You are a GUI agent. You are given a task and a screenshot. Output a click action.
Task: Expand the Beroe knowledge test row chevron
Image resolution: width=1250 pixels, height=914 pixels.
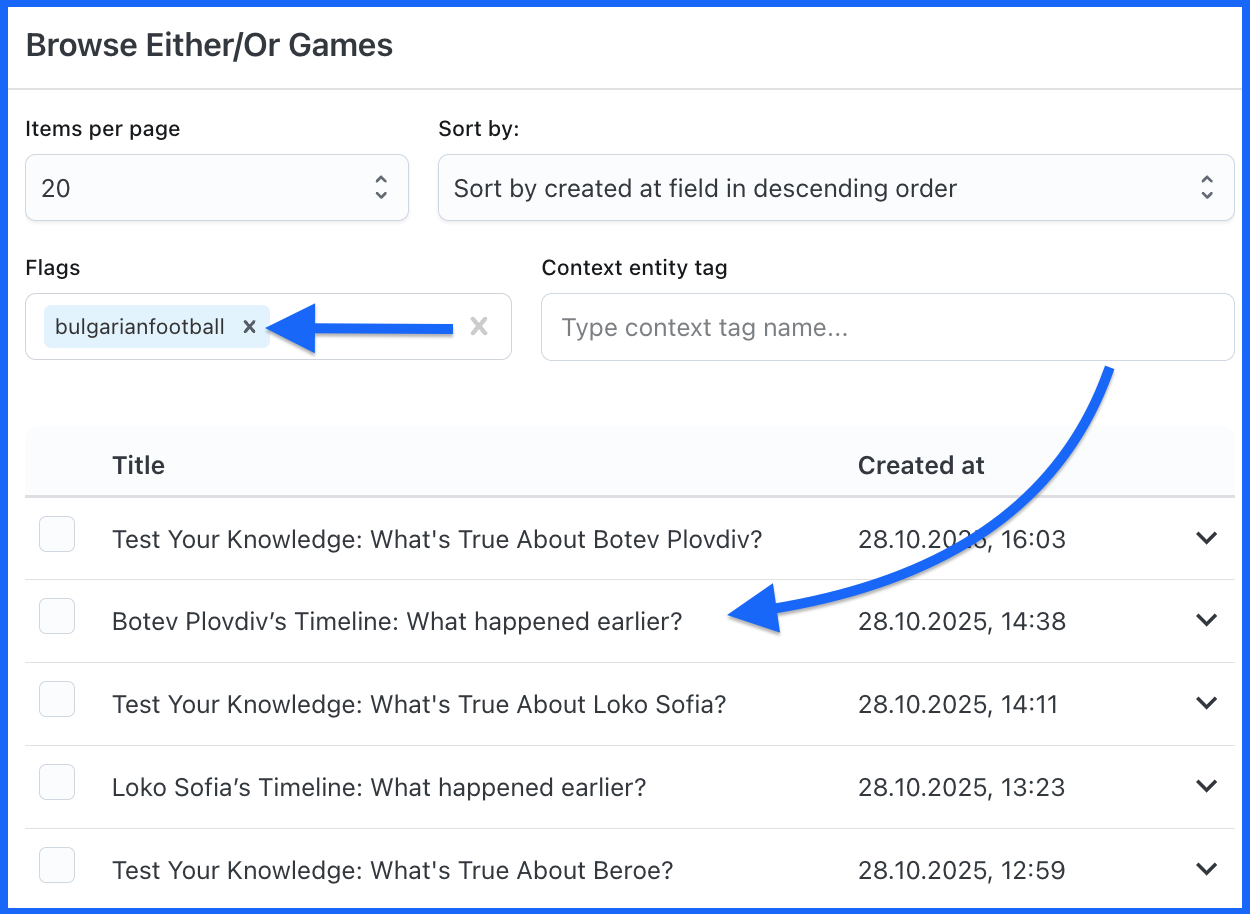click(1207, 868)
